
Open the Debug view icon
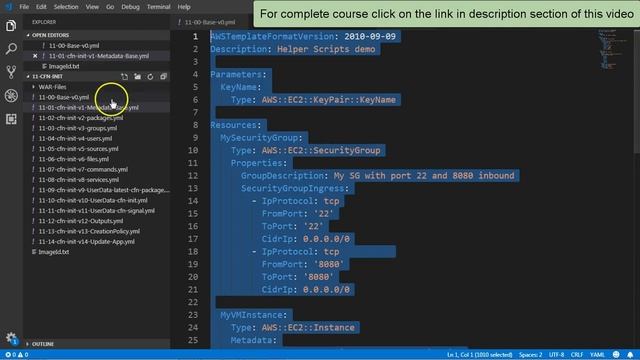coord(11,96)
